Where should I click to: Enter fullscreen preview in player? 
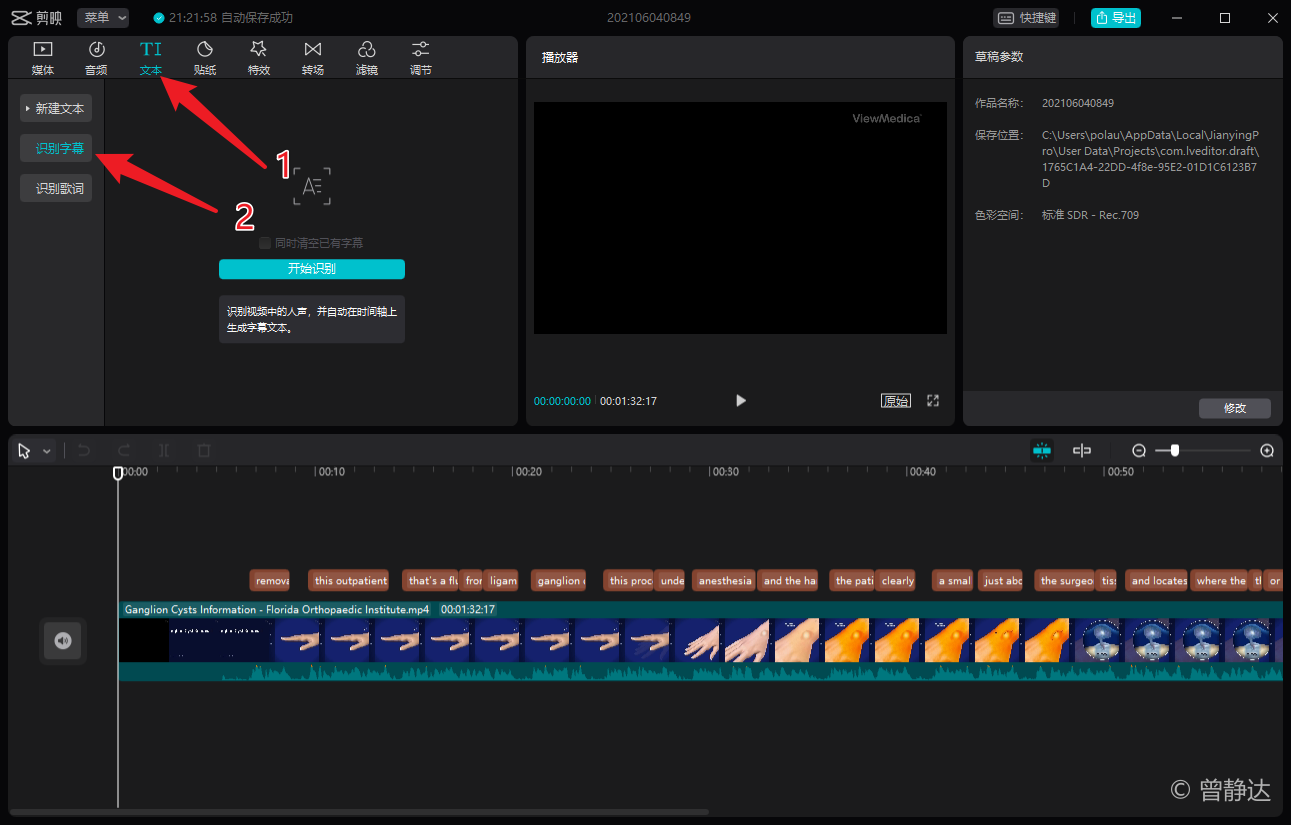pos(933,400)
